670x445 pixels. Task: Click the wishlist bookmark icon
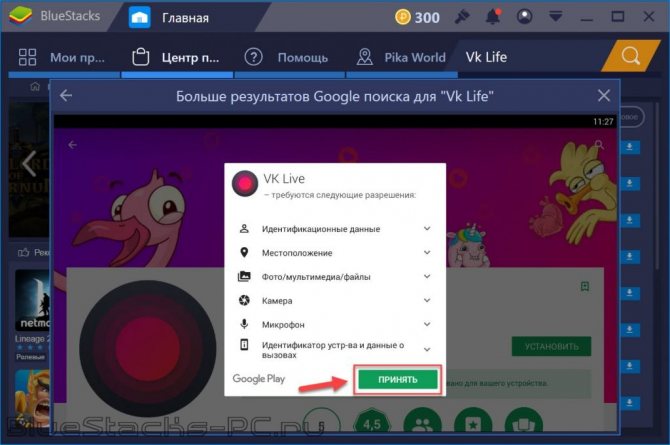pos(585,286)
